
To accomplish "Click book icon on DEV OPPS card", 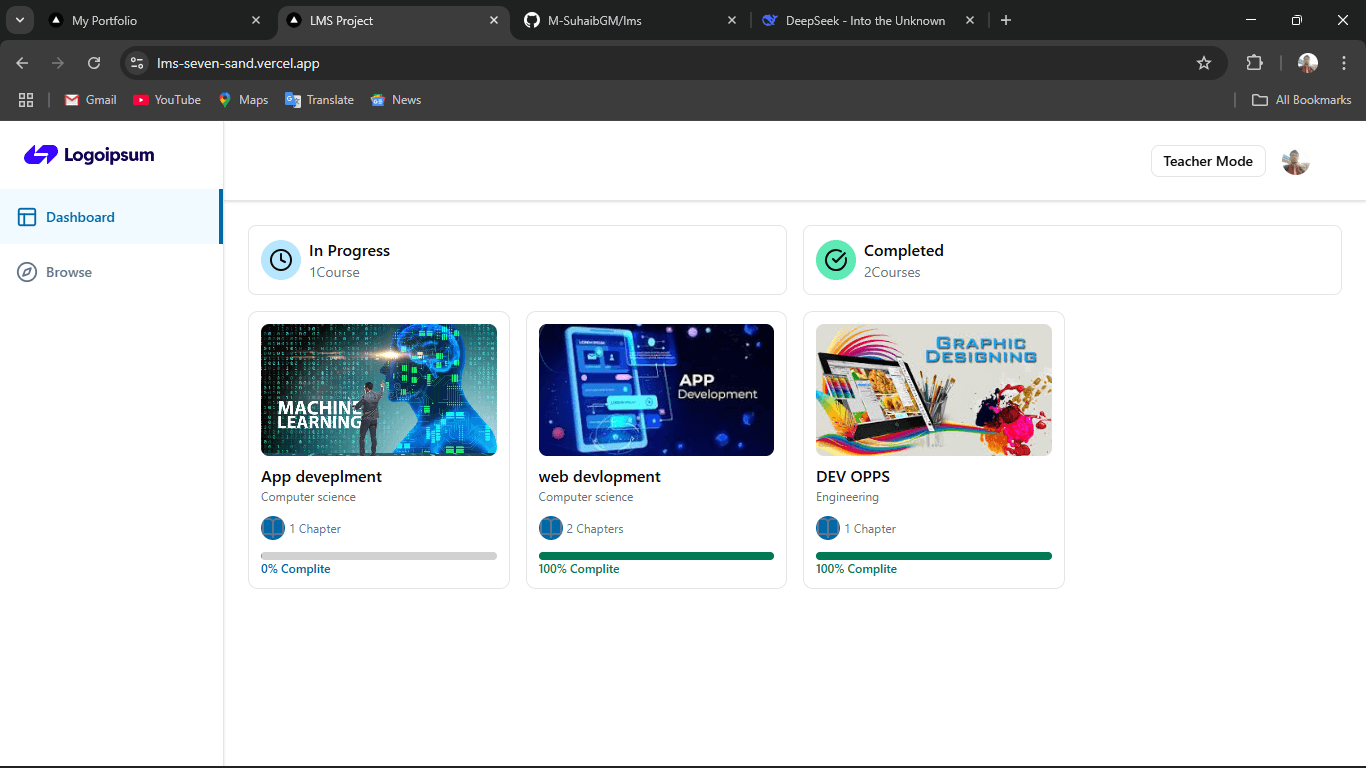I will tap(828, 528).
